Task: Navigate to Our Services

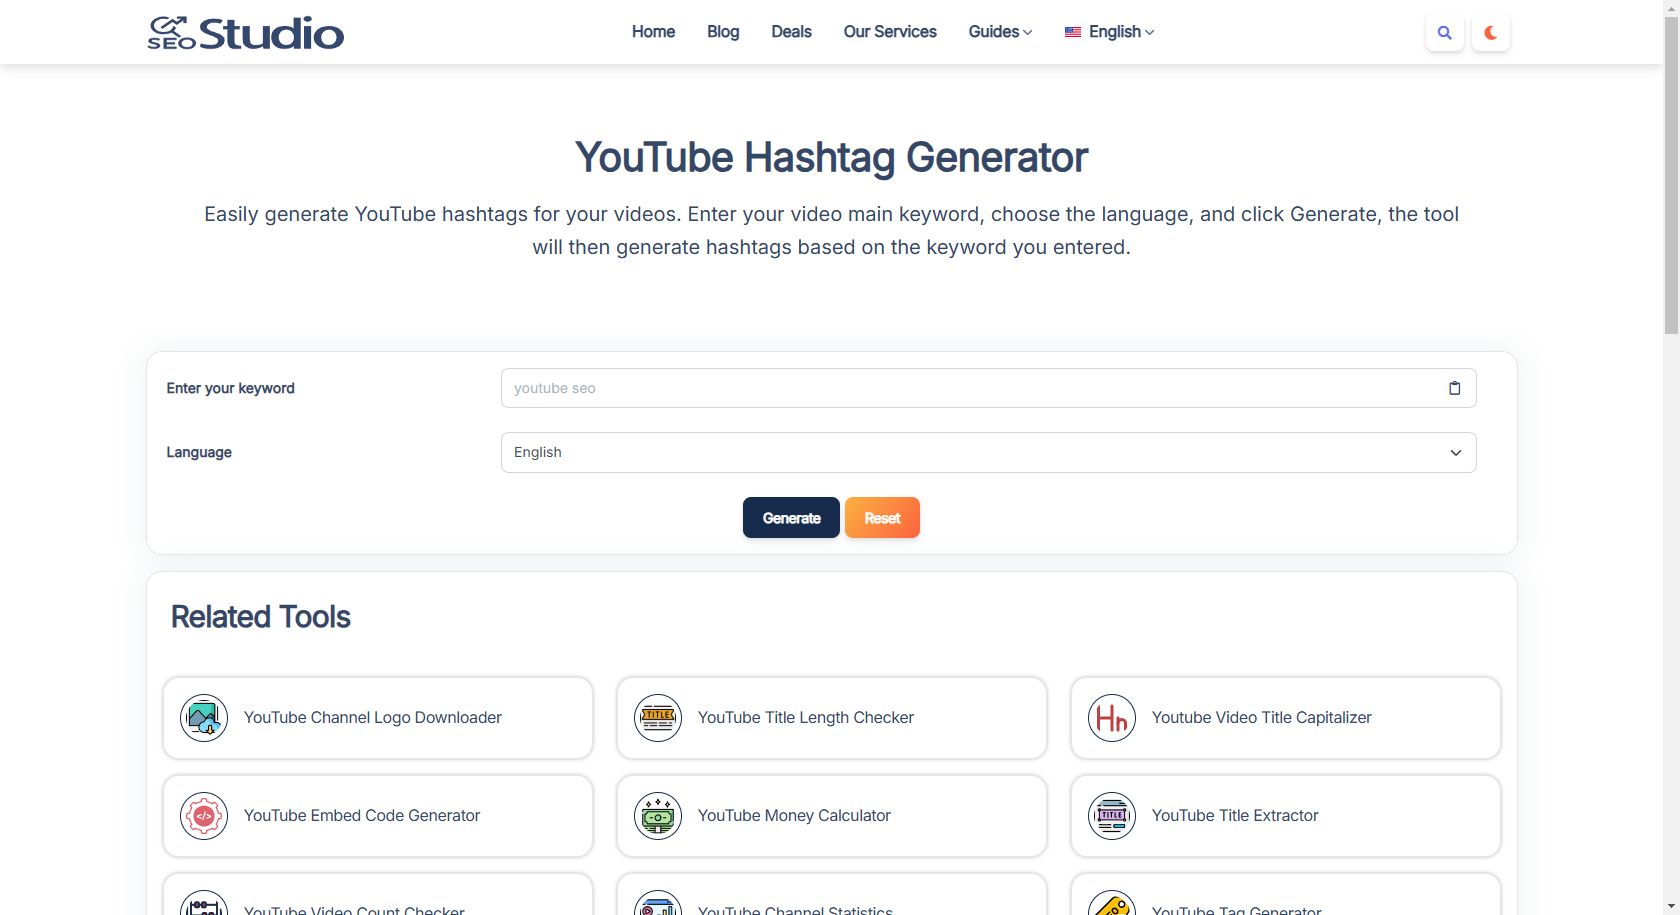Action: [x=890, y=32]
